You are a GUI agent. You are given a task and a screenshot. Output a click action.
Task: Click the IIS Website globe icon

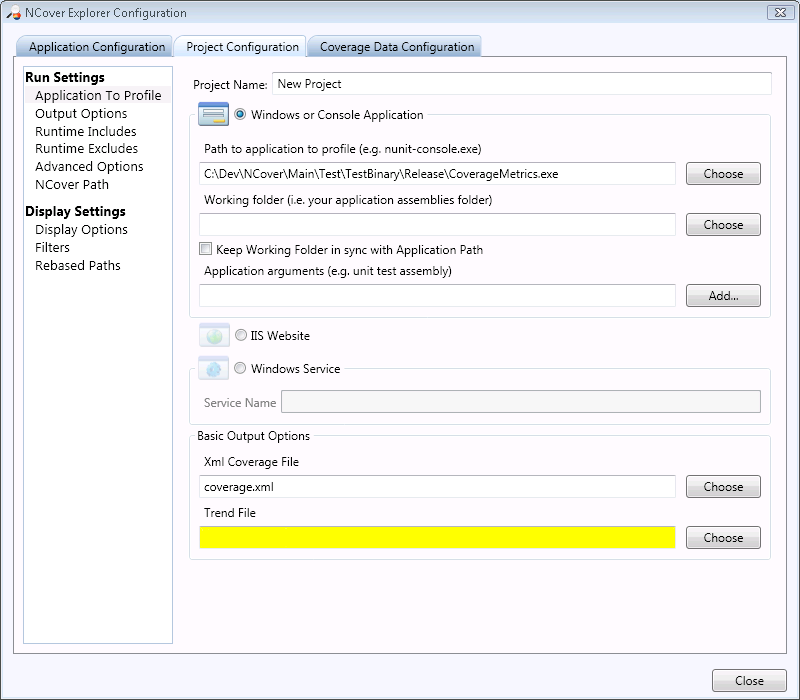click(214, 336)
